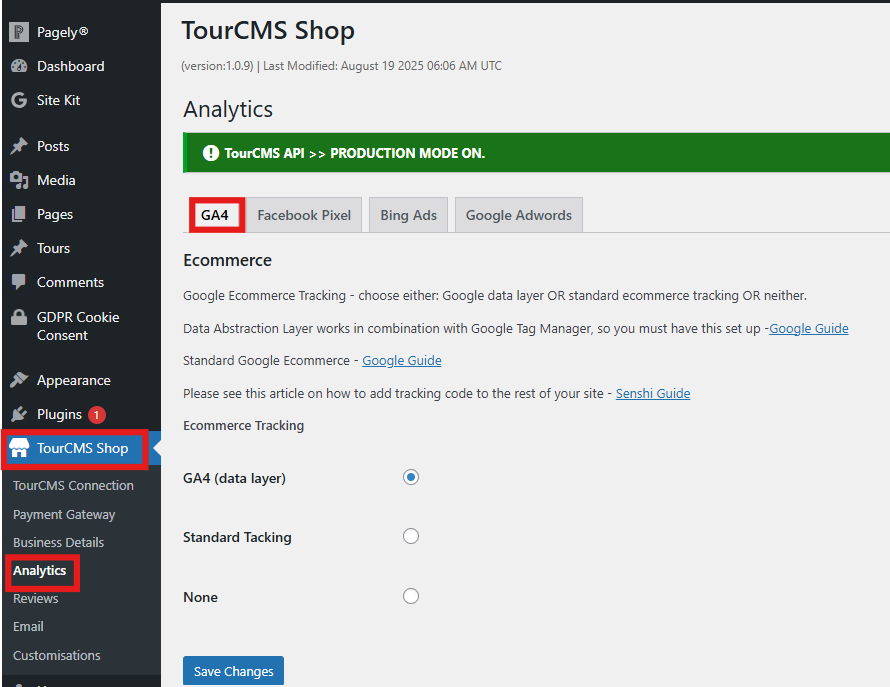Switch to the GA4 tab
This screenshot has height=687, width=890.
(215, 215)
